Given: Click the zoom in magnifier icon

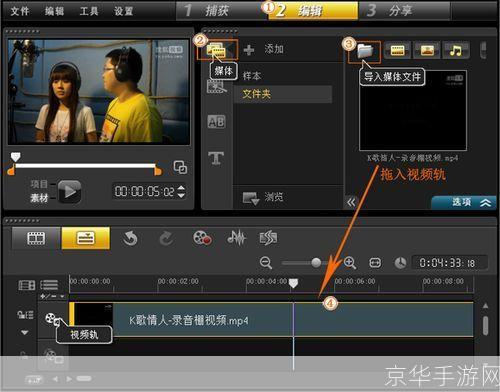Looking at the screenshot, I should click(x=350, y=263).
